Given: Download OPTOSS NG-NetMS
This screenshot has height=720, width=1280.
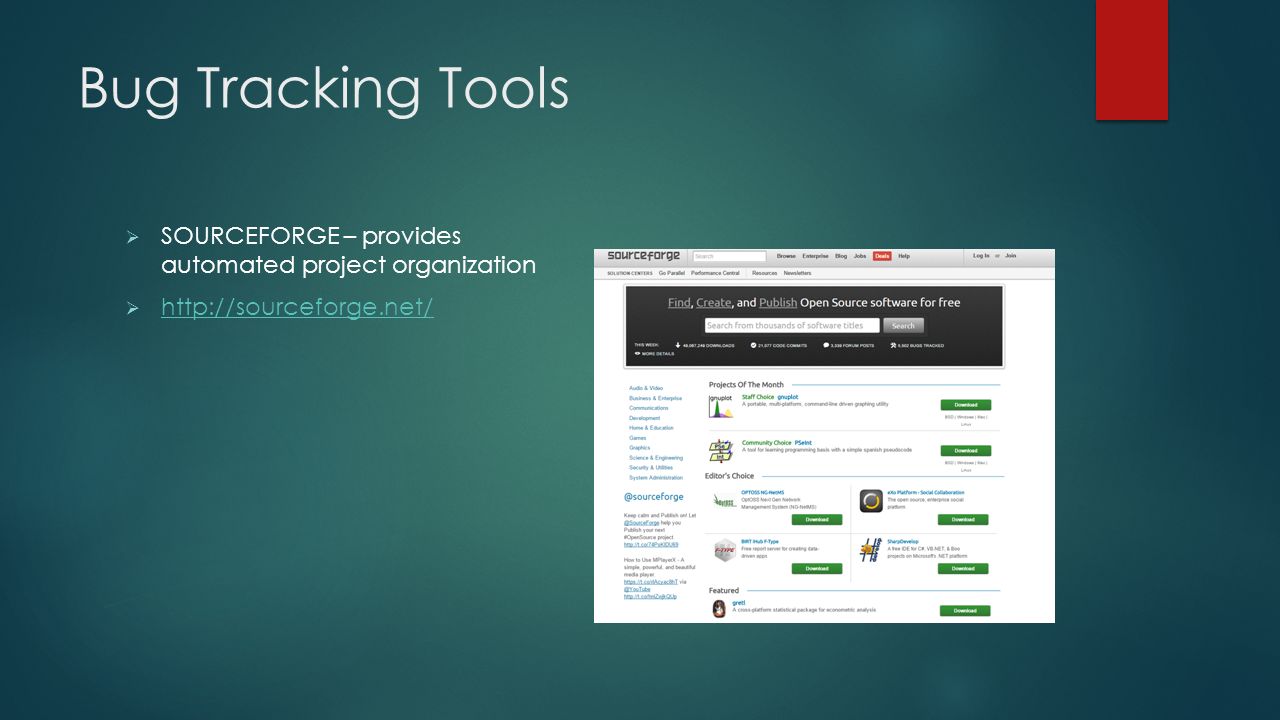Looking at the screenshot, I should coord(817,519).
